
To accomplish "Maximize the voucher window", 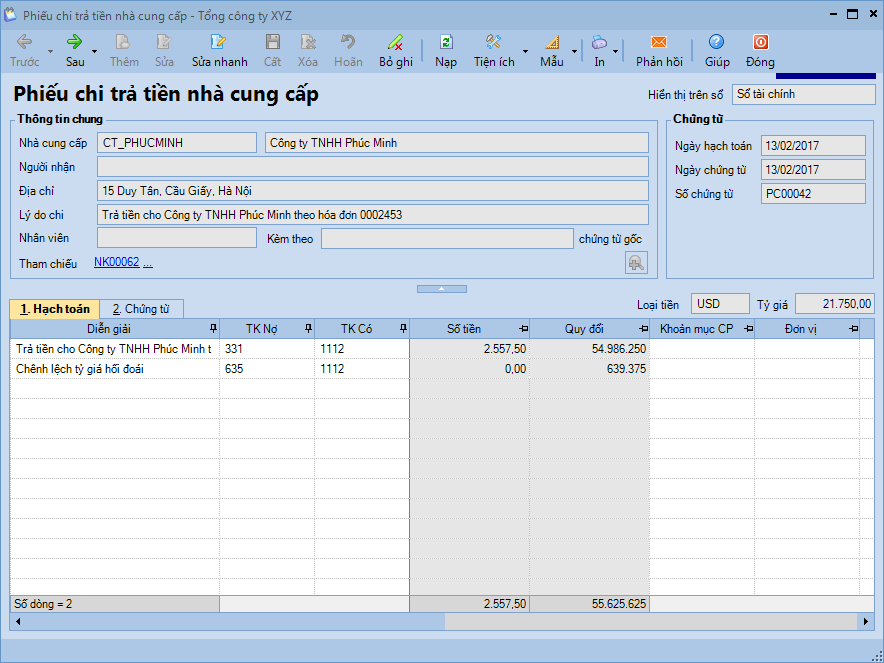I will pyautogui.click(x=852, y=15).
